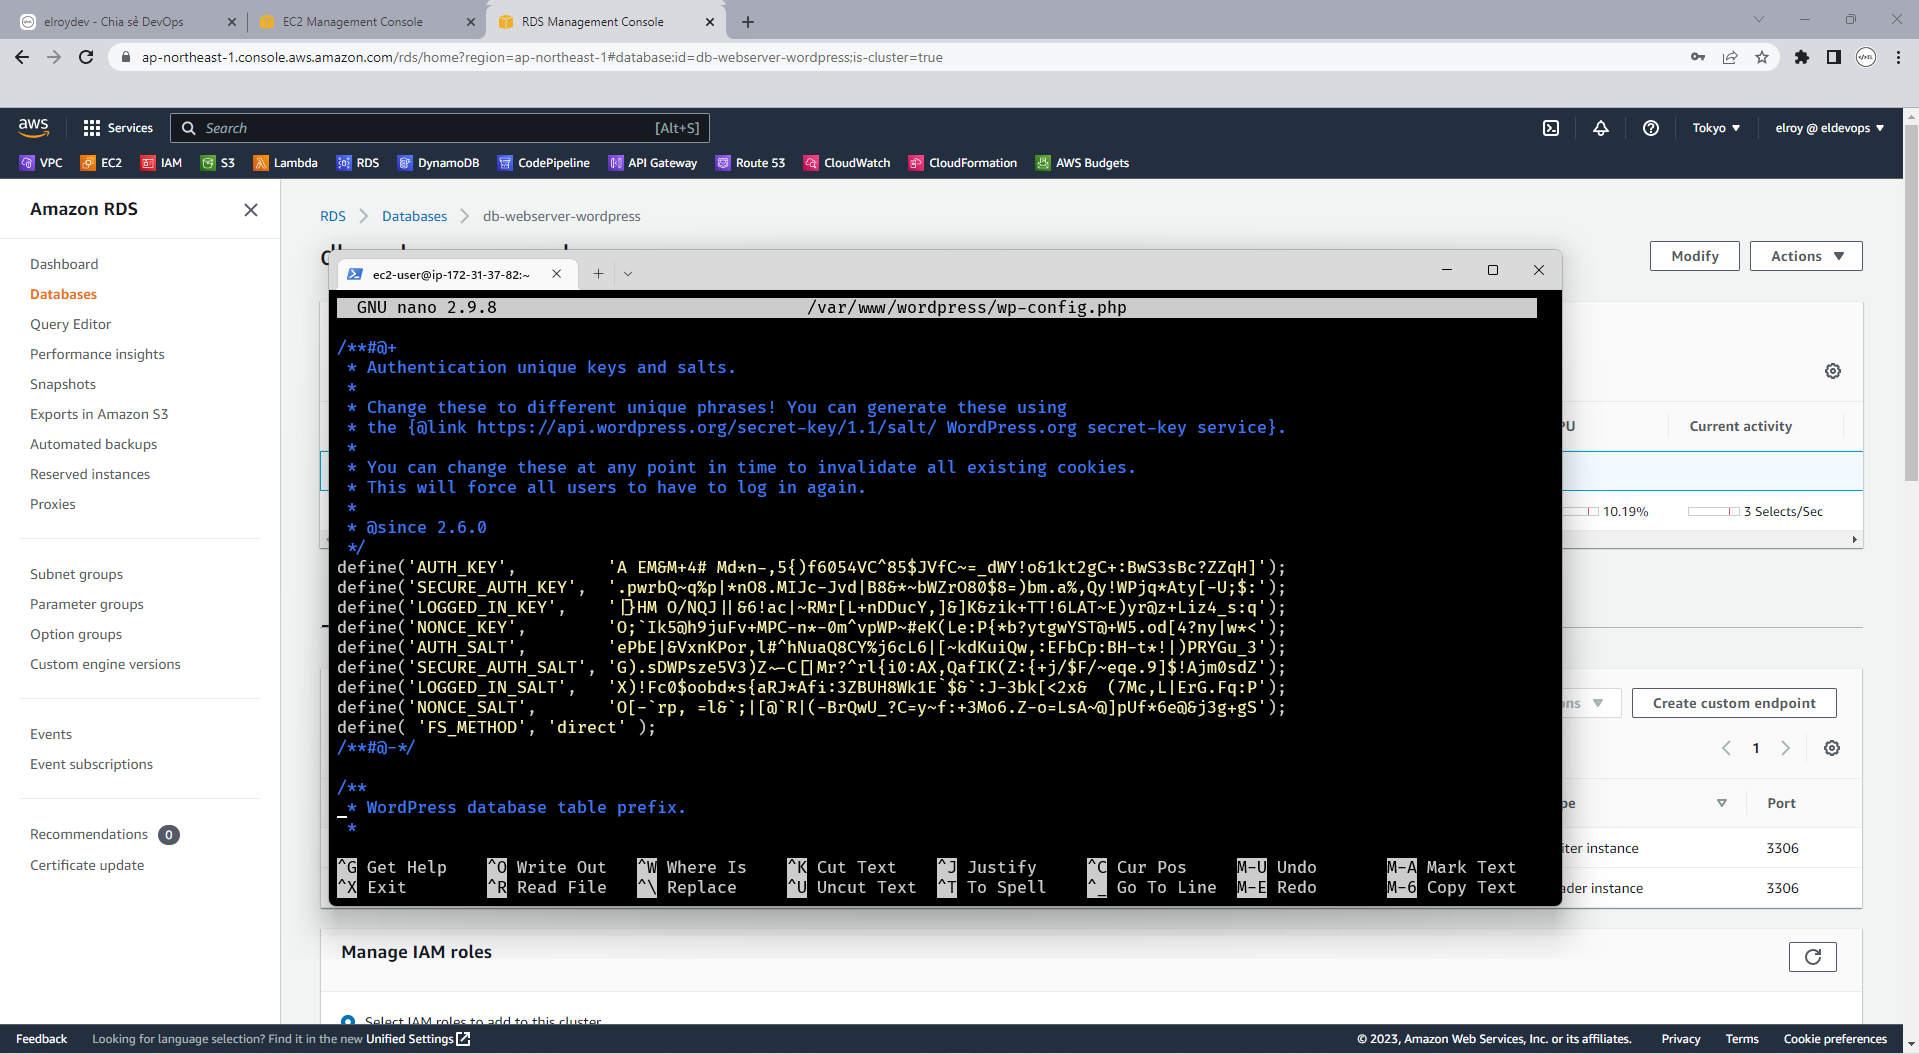Refresh the Manage IAM roles section

click(1813, 957)
